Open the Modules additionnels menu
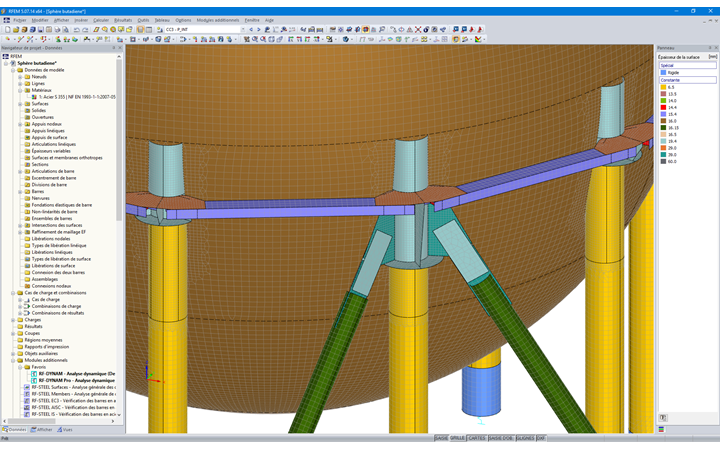720x450 pixels. click(x=218, y=20)
